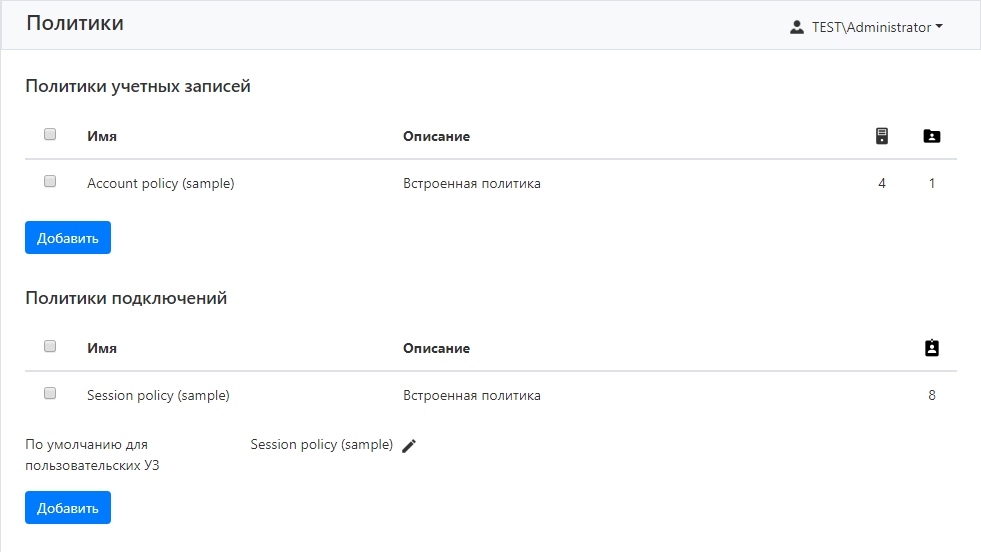The width and height of the screenshot is (981, 552).
Task: Click server count 4 for Account policy
Action: tap(881, 183)
